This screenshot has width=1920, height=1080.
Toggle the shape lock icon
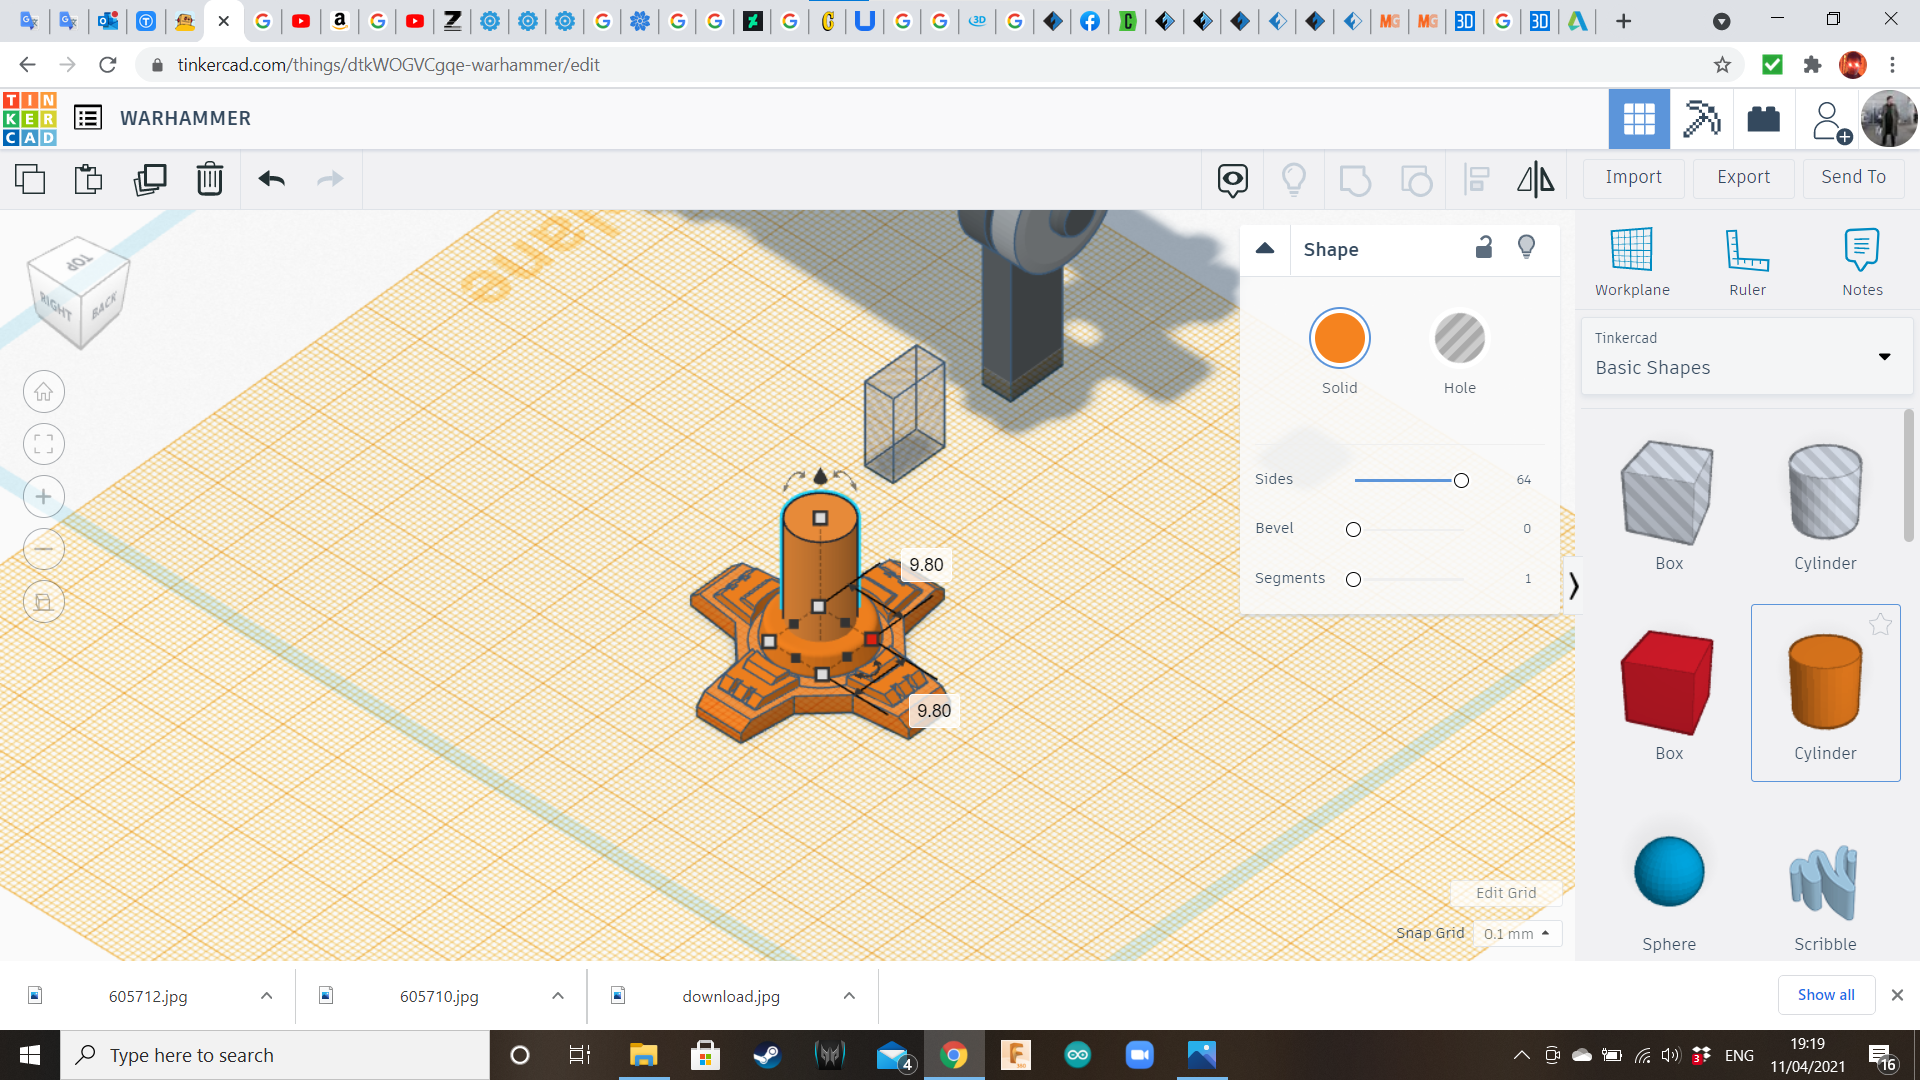pos(1484,248)
